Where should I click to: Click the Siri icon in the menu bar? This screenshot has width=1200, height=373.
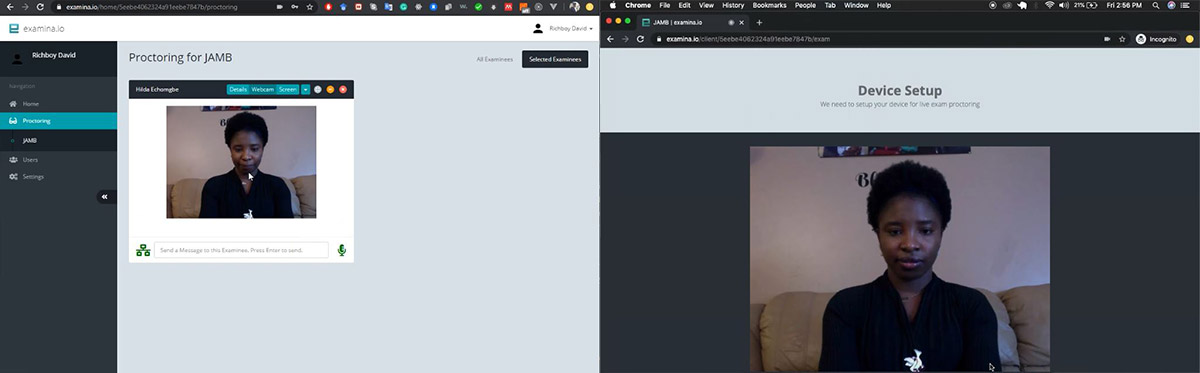pos(1171,5)
